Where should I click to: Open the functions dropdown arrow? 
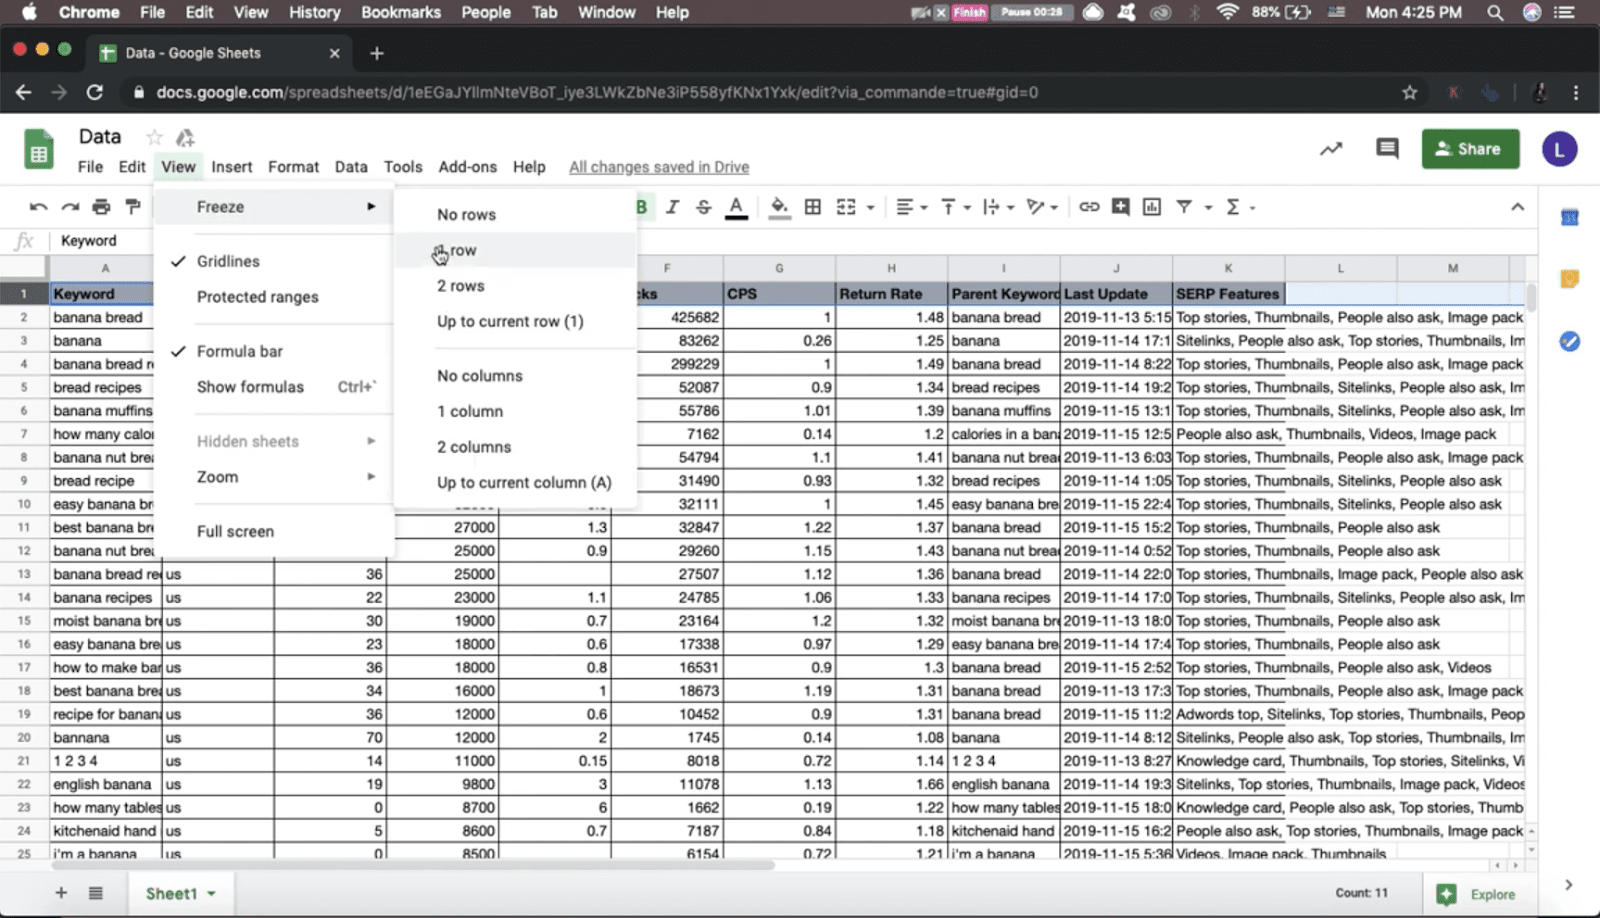(x=1252, y=208)
